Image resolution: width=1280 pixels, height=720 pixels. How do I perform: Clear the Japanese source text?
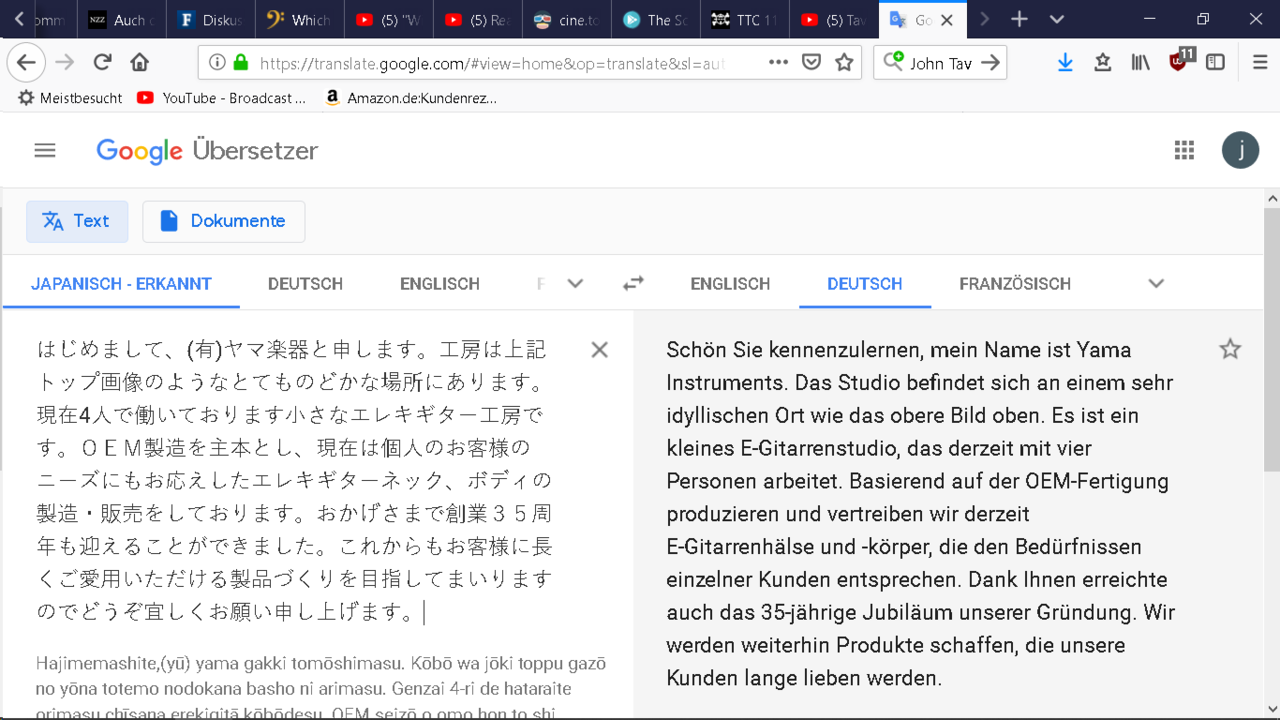599,349
